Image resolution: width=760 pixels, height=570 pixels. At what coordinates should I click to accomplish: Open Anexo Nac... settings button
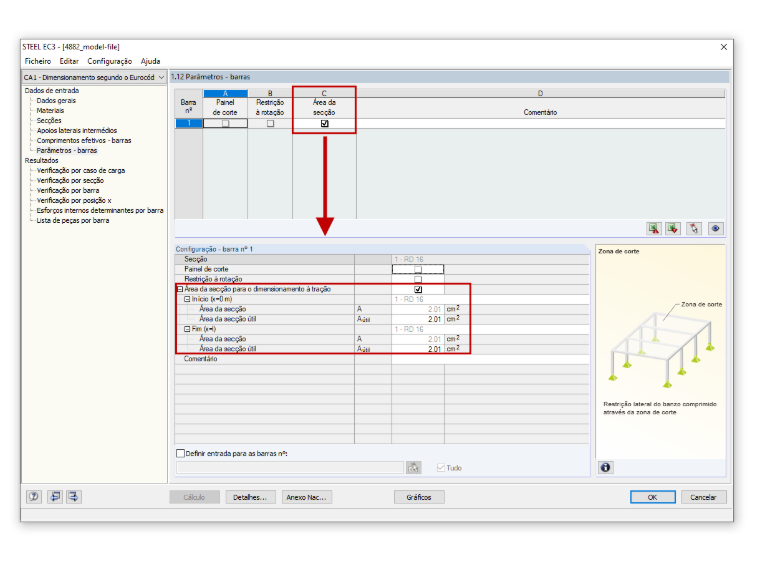click(307, 497)
